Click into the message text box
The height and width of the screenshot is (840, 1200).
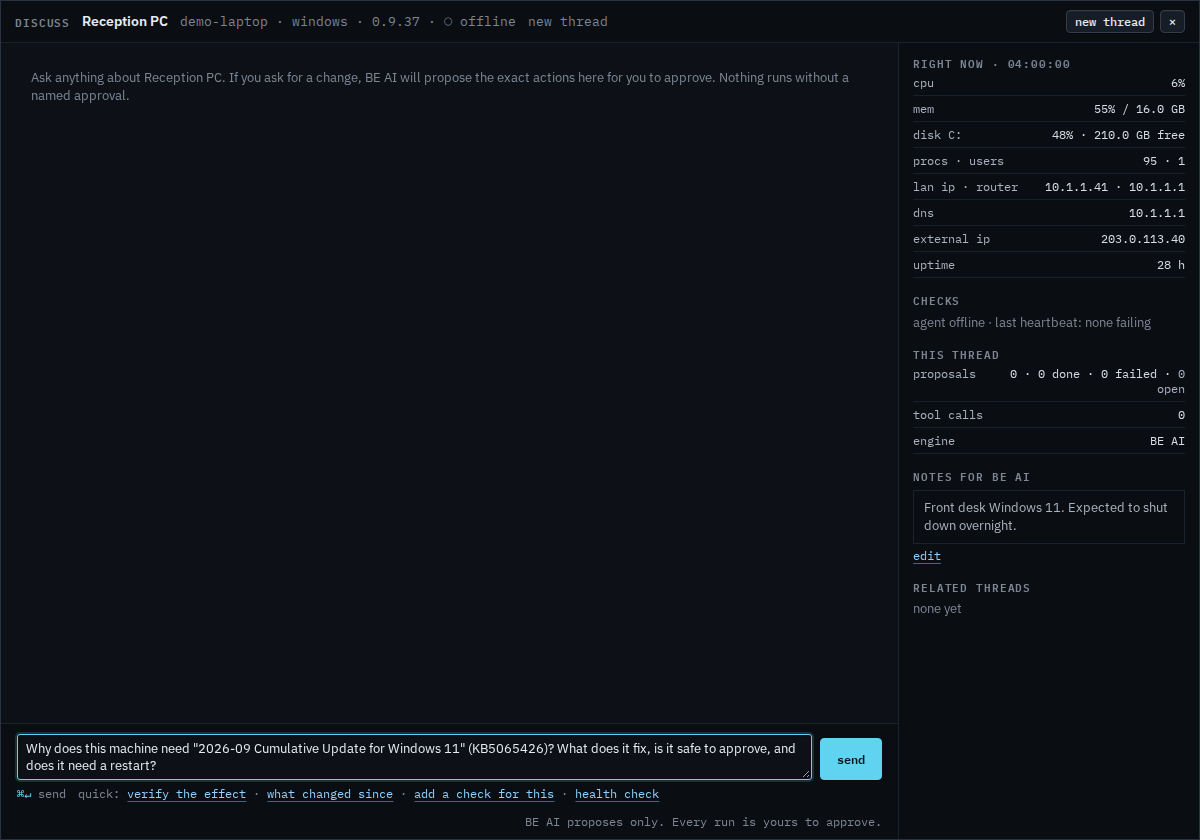[x=414, y=757]
